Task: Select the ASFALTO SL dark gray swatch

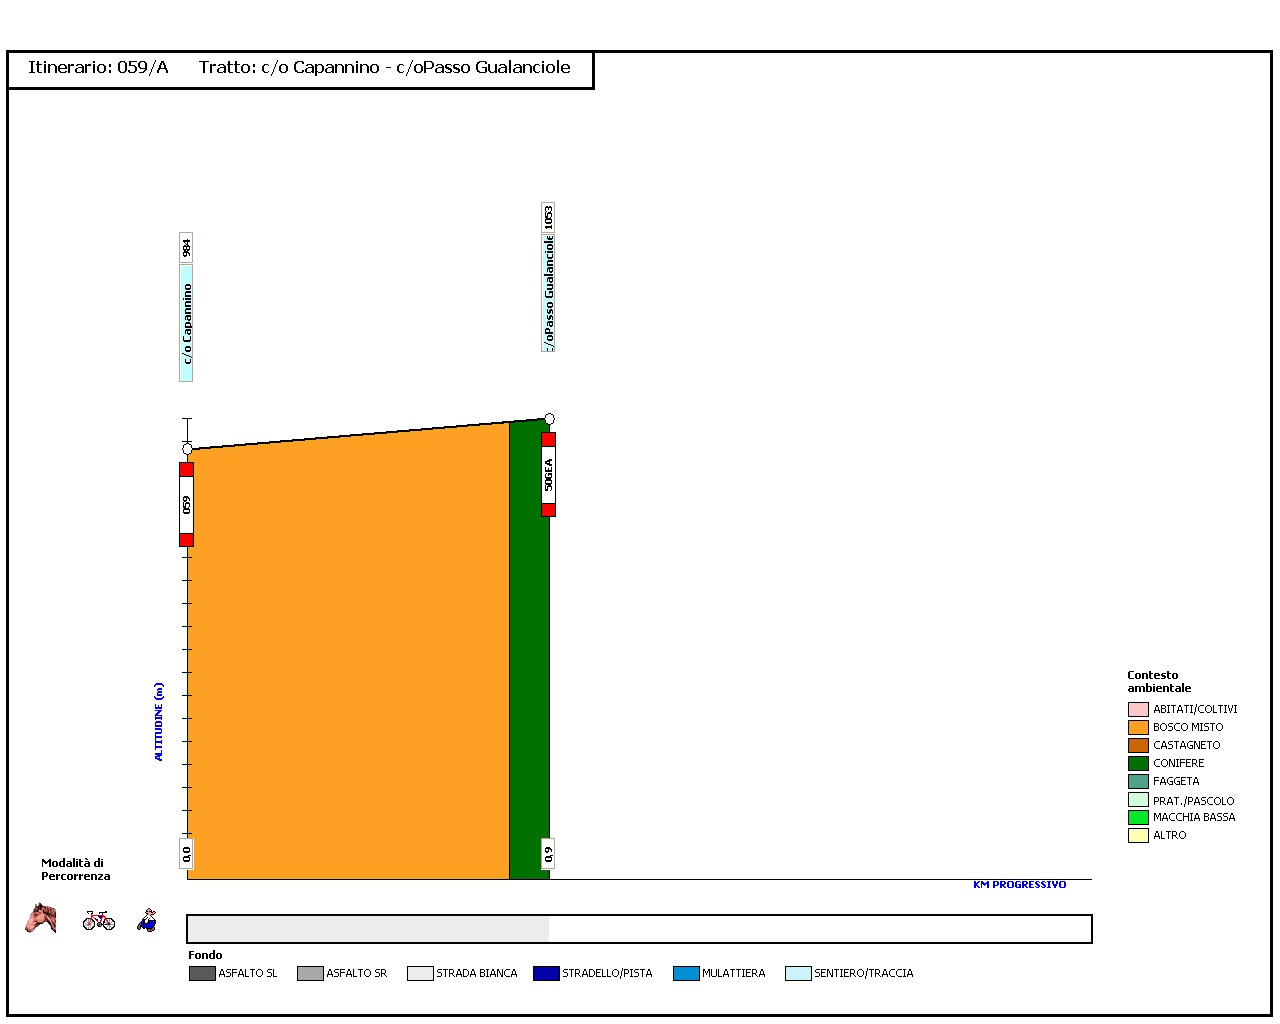Action: tap(202, 973)
